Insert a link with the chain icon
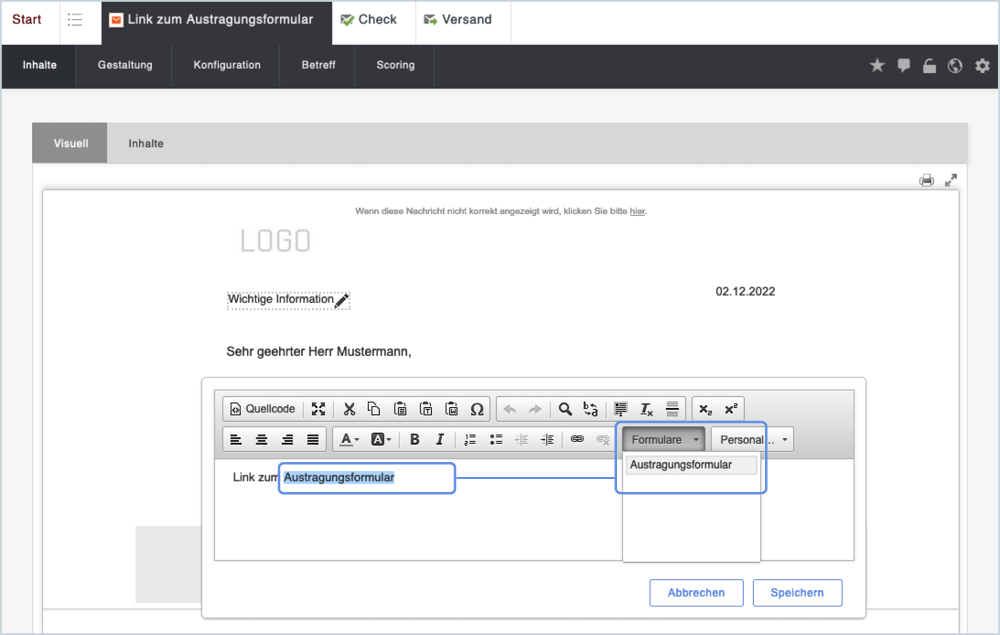1000x635 pixels. click(577, 439)
